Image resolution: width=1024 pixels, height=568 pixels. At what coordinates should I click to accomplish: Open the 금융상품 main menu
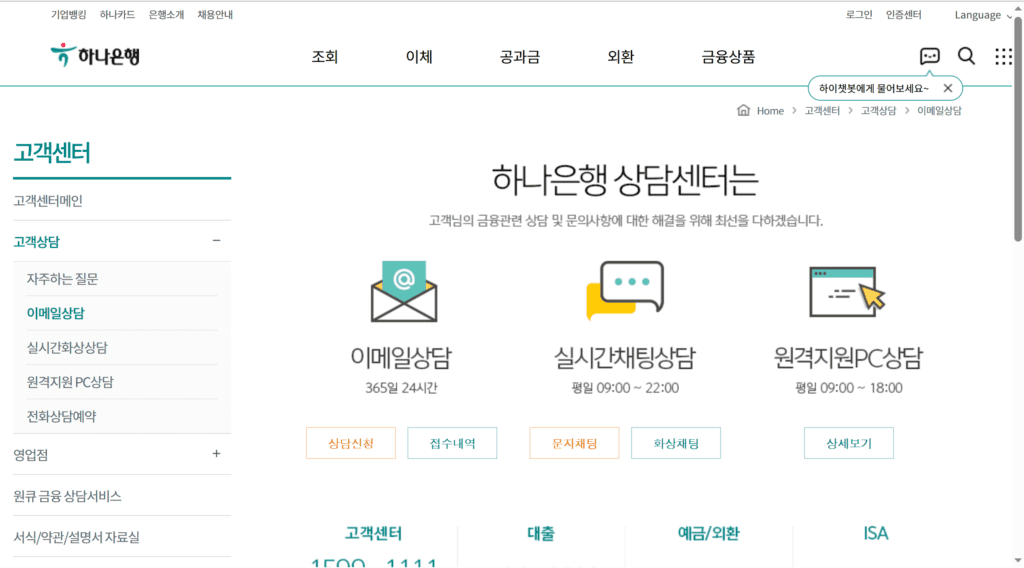(728, 57)
